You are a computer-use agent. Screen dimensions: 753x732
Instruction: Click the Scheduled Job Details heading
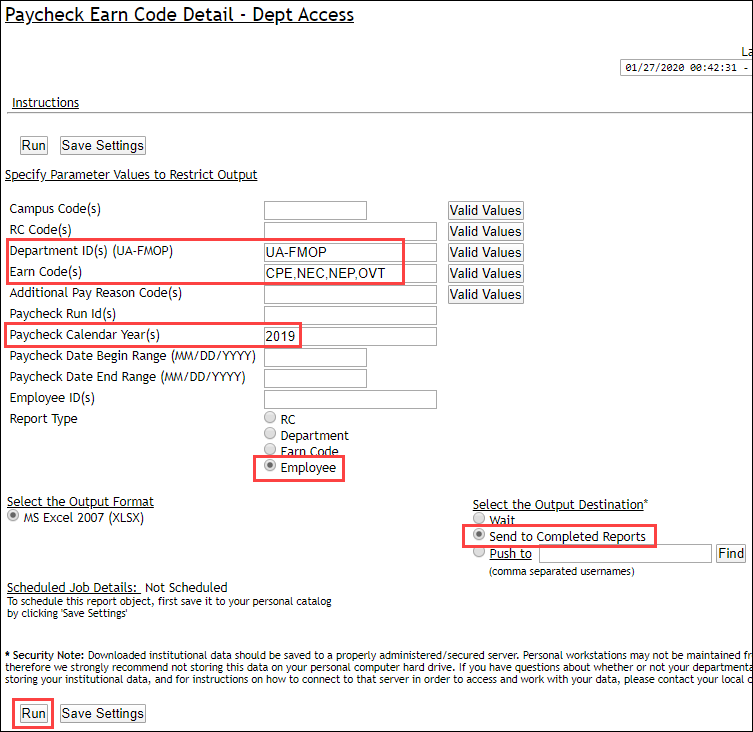(73, 587)
